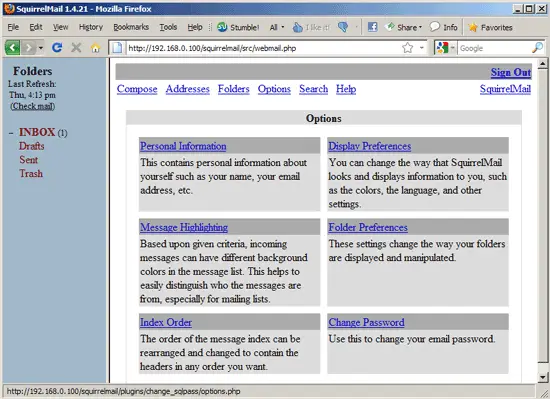Open the Favorites star toolbar button

coord(490,27)
